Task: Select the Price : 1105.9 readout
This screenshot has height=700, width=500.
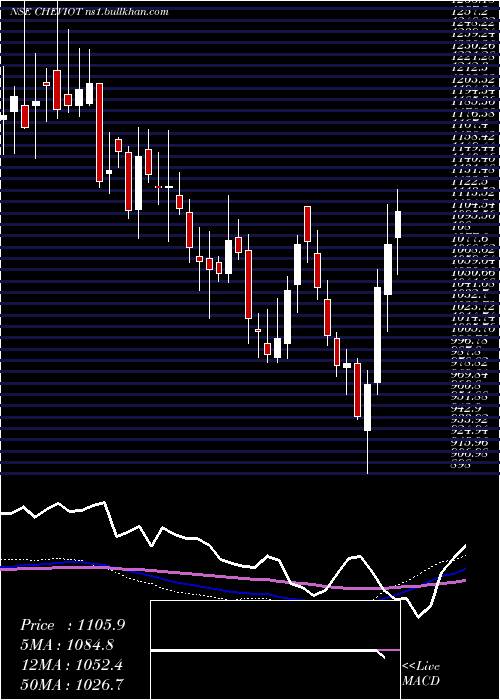Action: (73, 625)
